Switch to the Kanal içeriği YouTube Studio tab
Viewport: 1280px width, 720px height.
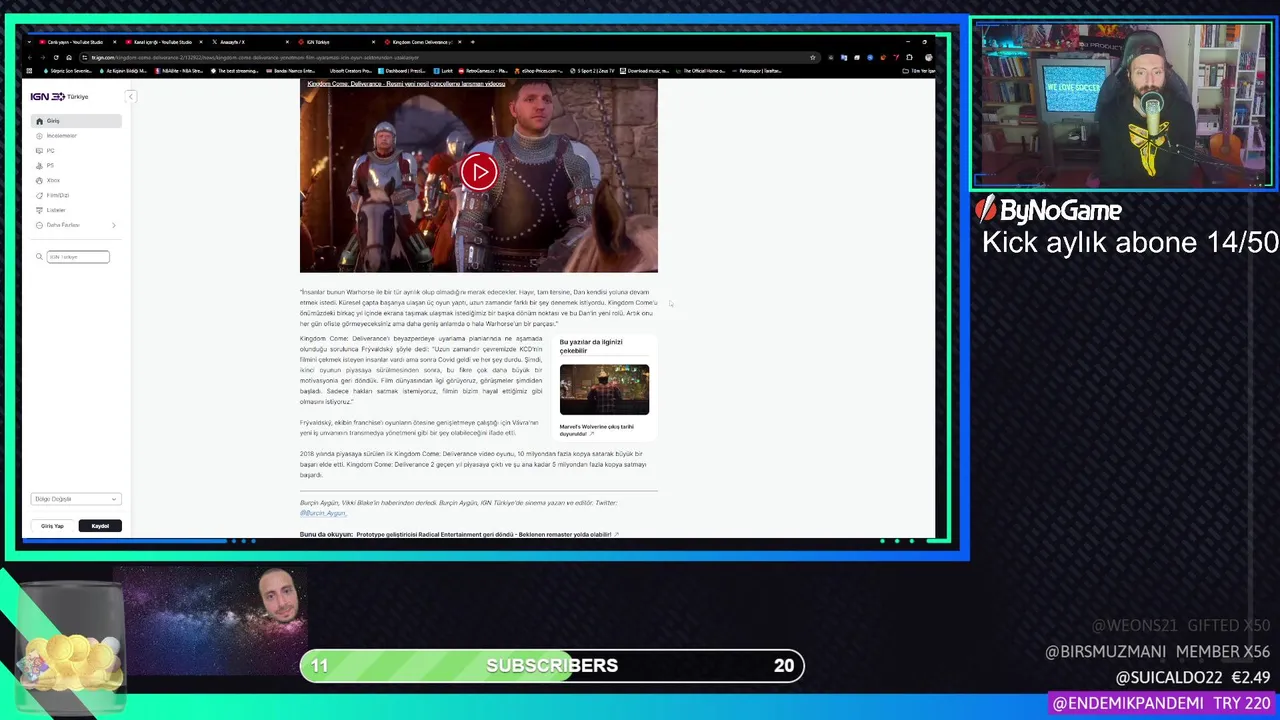point(162,42)
